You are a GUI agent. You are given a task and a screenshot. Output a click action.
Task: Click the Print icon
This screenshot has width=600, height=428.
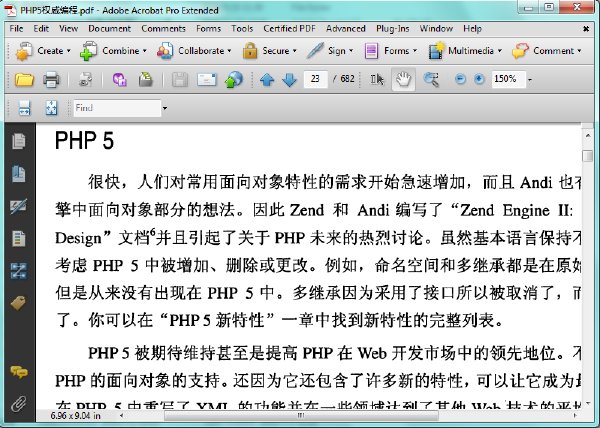[51, 80]
